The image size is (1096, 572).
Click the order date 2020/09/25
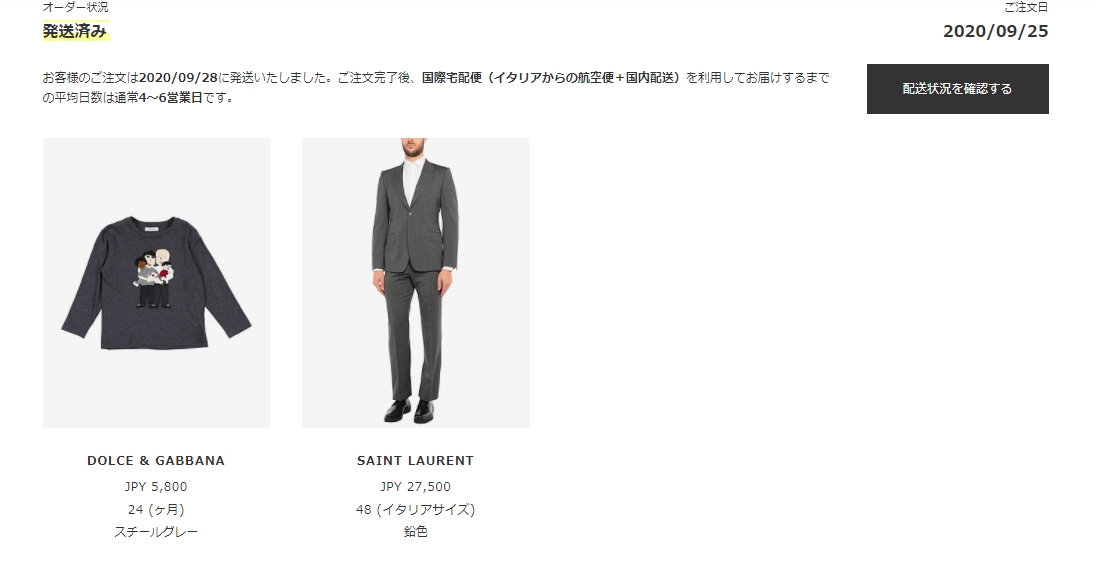click(x=995, y=31)
